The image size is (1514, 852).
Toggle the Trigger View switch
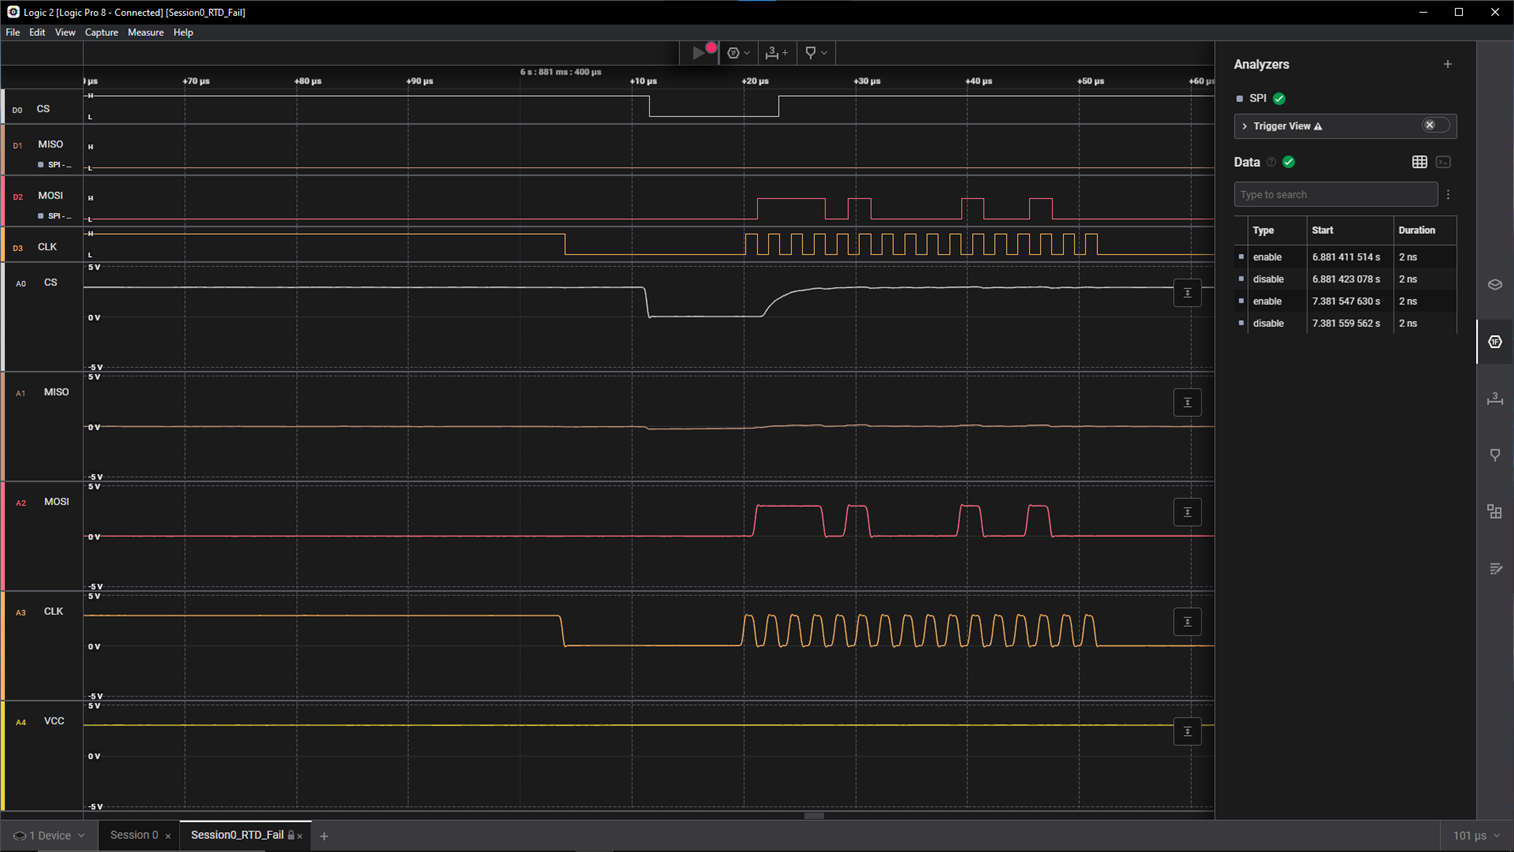point(1435,126)
